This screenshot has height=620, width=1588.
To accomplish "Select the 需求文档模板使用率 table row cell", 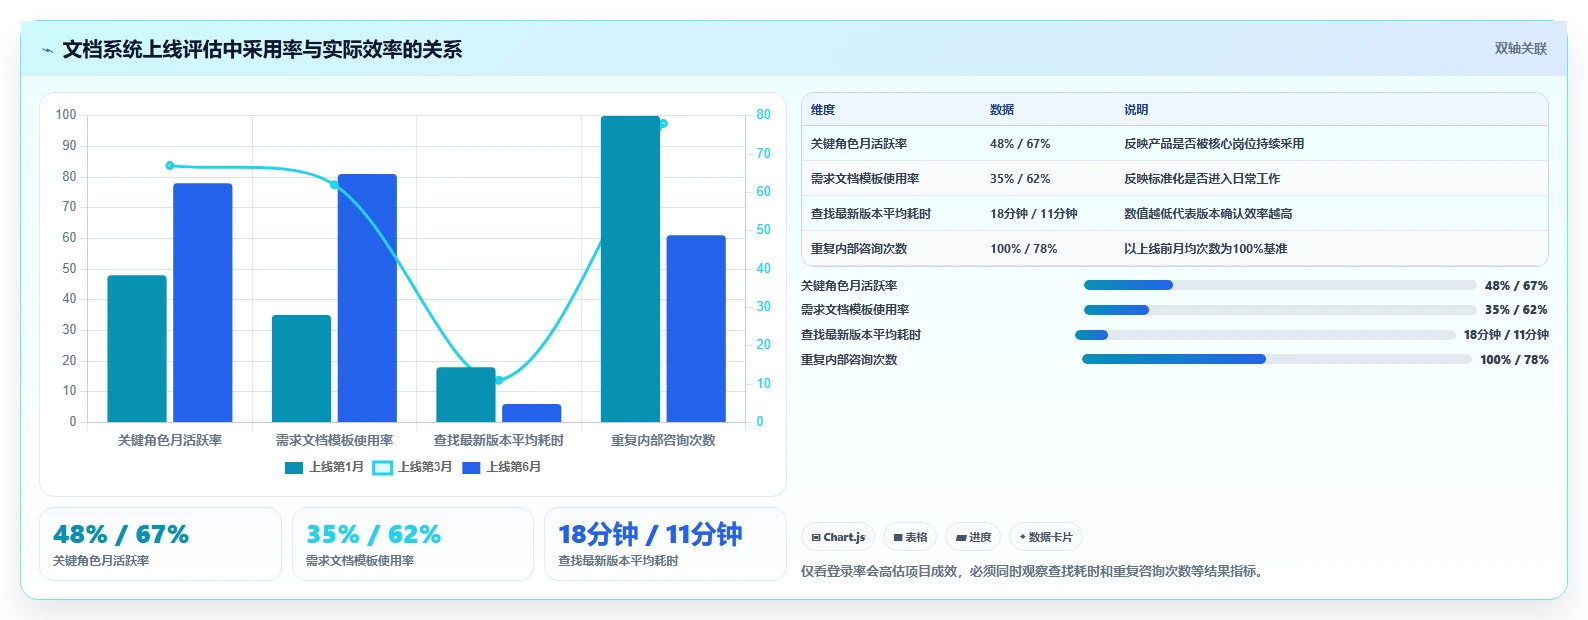I will 865,179.
